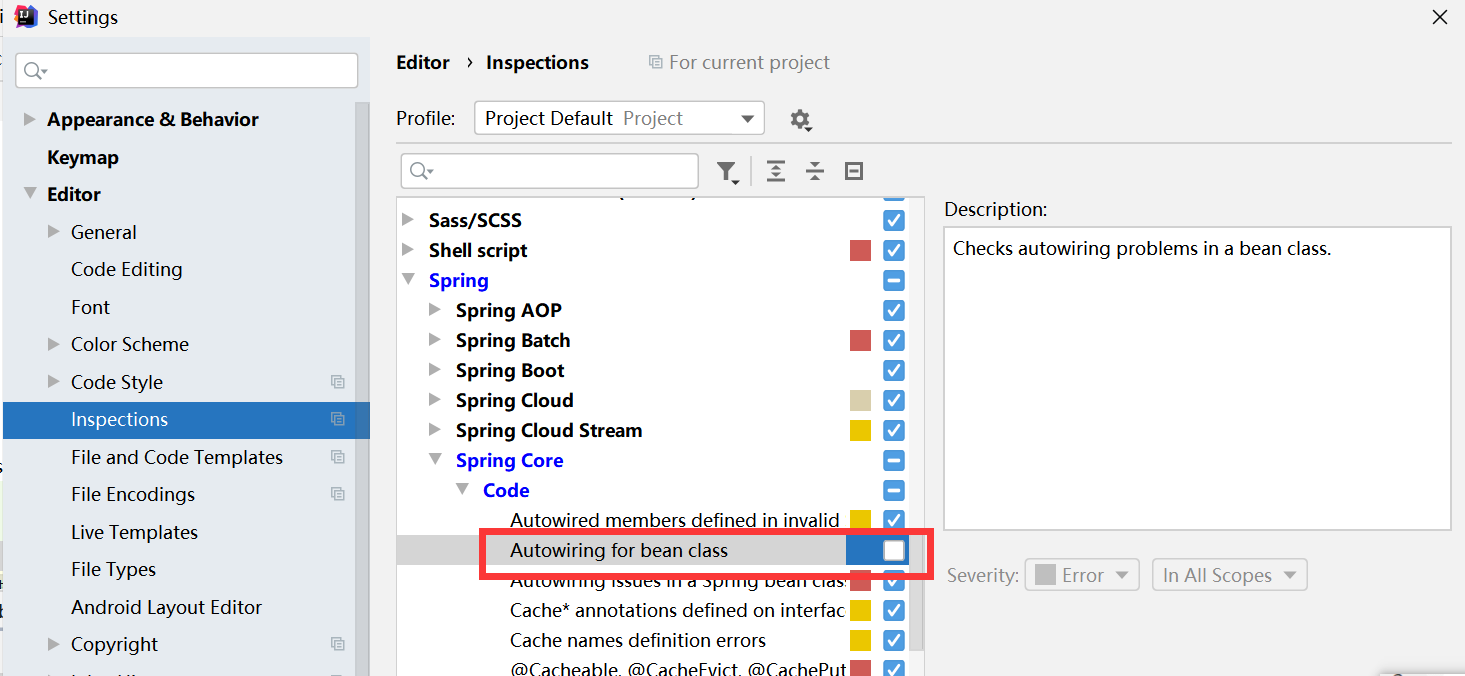Screen dimensions: 1465x676
Task: Click the Collapse All tree icon
Action: [x=815, y=172]
